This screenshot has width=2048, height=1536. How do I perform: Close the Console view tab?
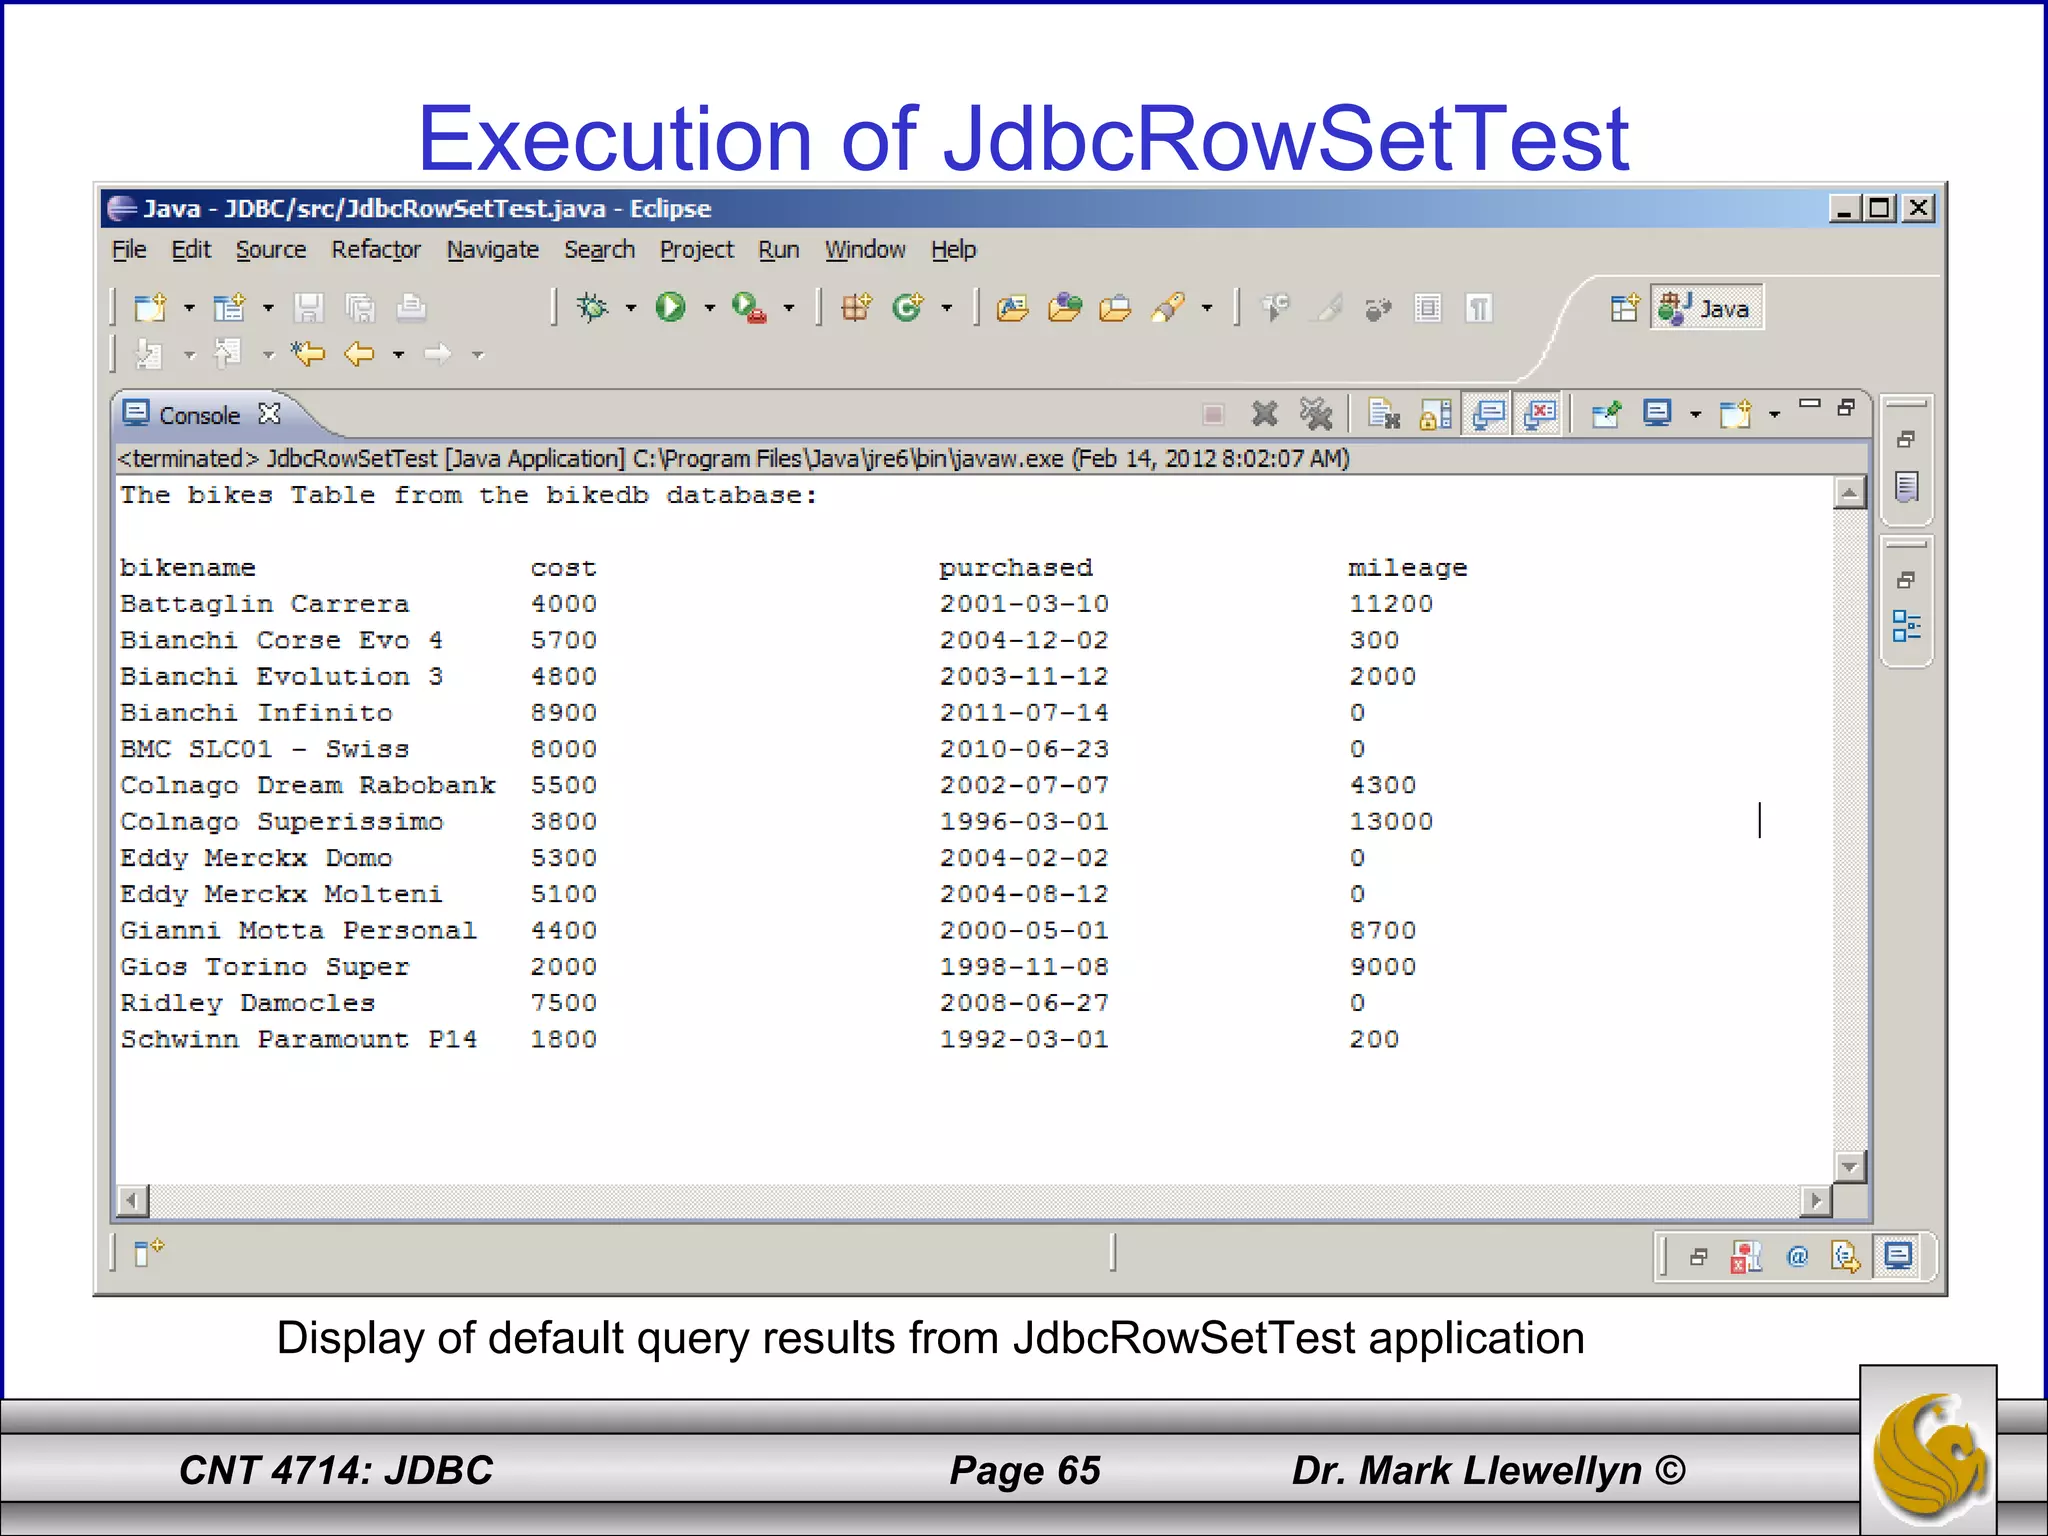(x=269, y=413)
